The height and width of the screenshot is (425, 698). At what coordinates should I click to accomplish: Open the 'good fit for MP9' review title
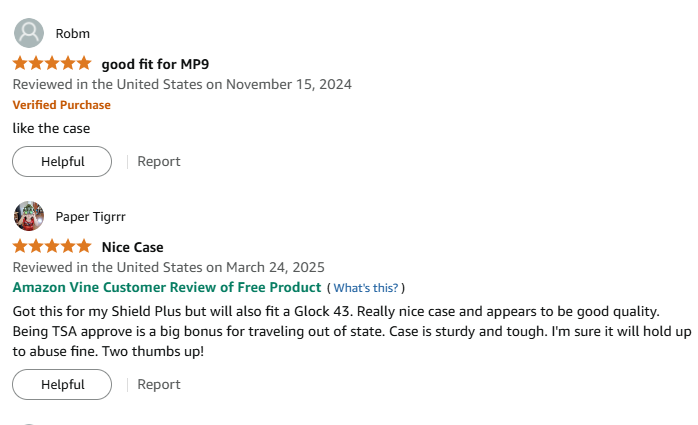pos(155,64)
